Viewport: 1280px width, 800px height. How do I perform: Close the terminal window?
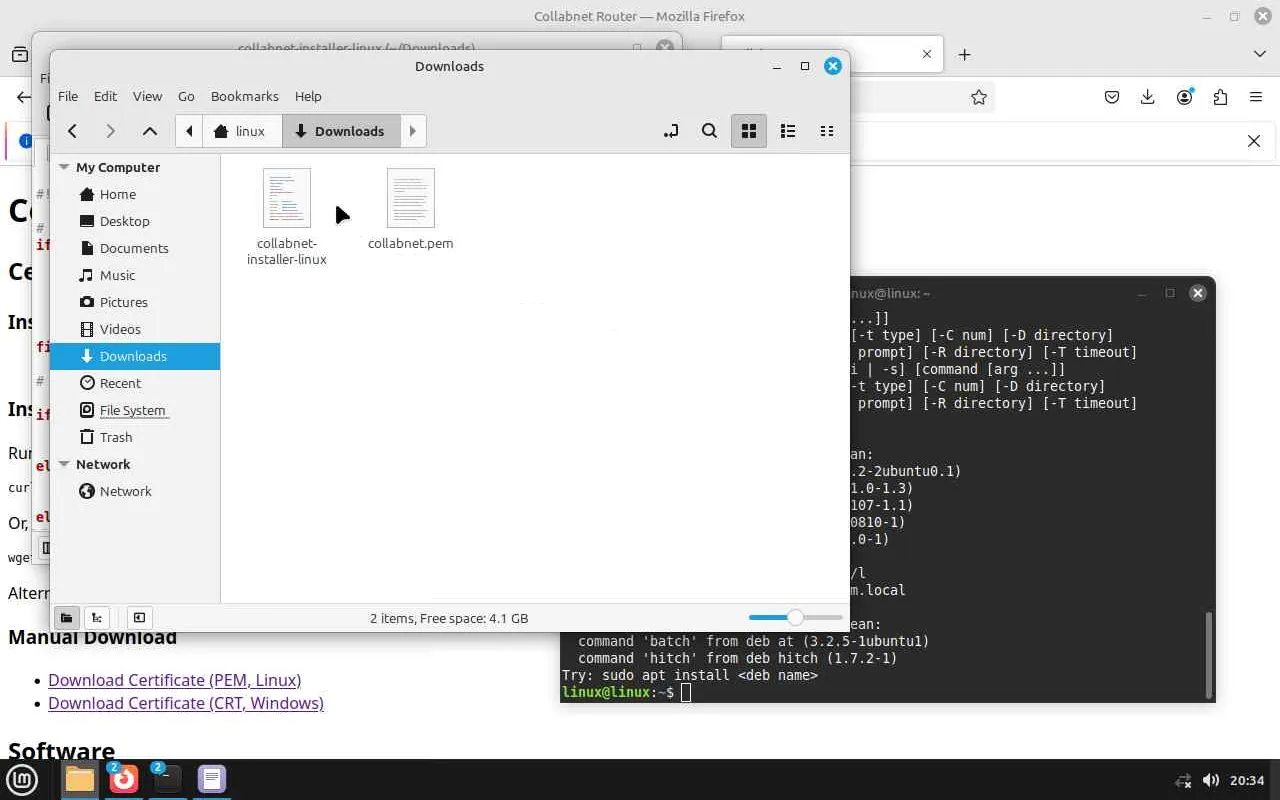point(1198,293)
